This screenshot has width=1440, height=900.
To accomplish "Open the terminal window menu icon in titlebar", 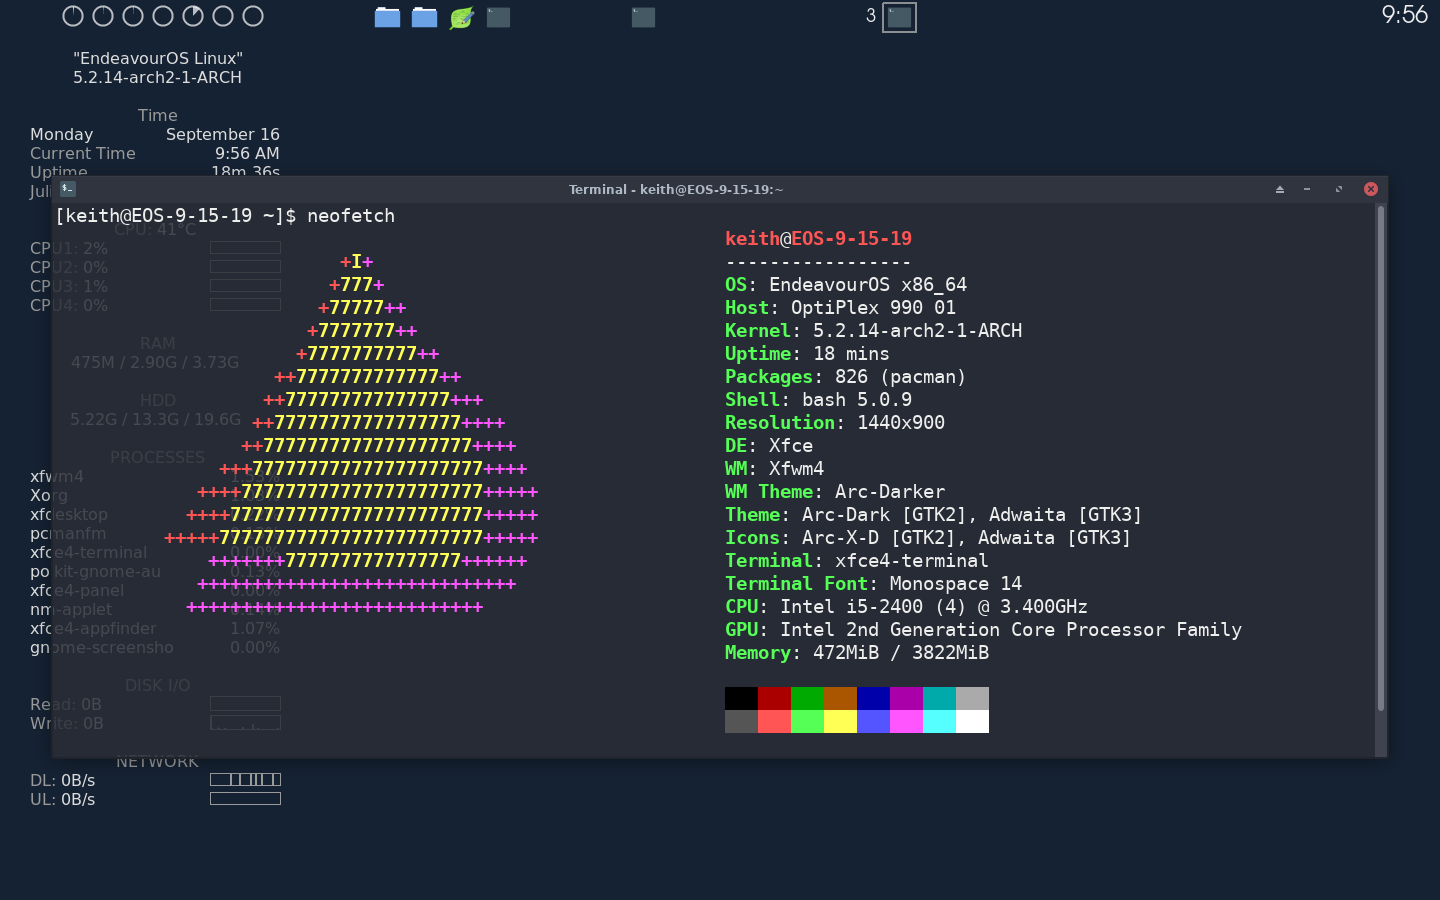I will (x=68, y=188).
